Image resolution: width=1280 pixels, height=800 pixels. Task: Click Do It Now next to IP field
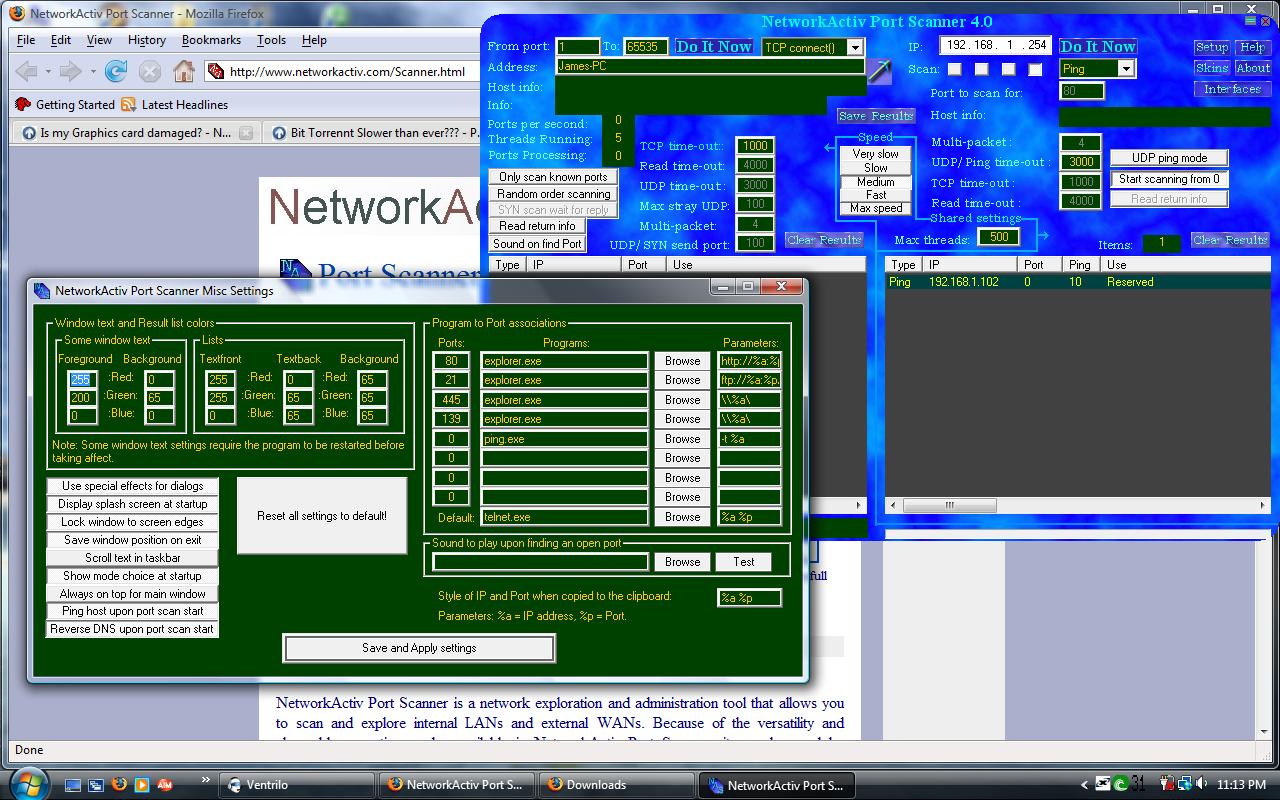1098,47
